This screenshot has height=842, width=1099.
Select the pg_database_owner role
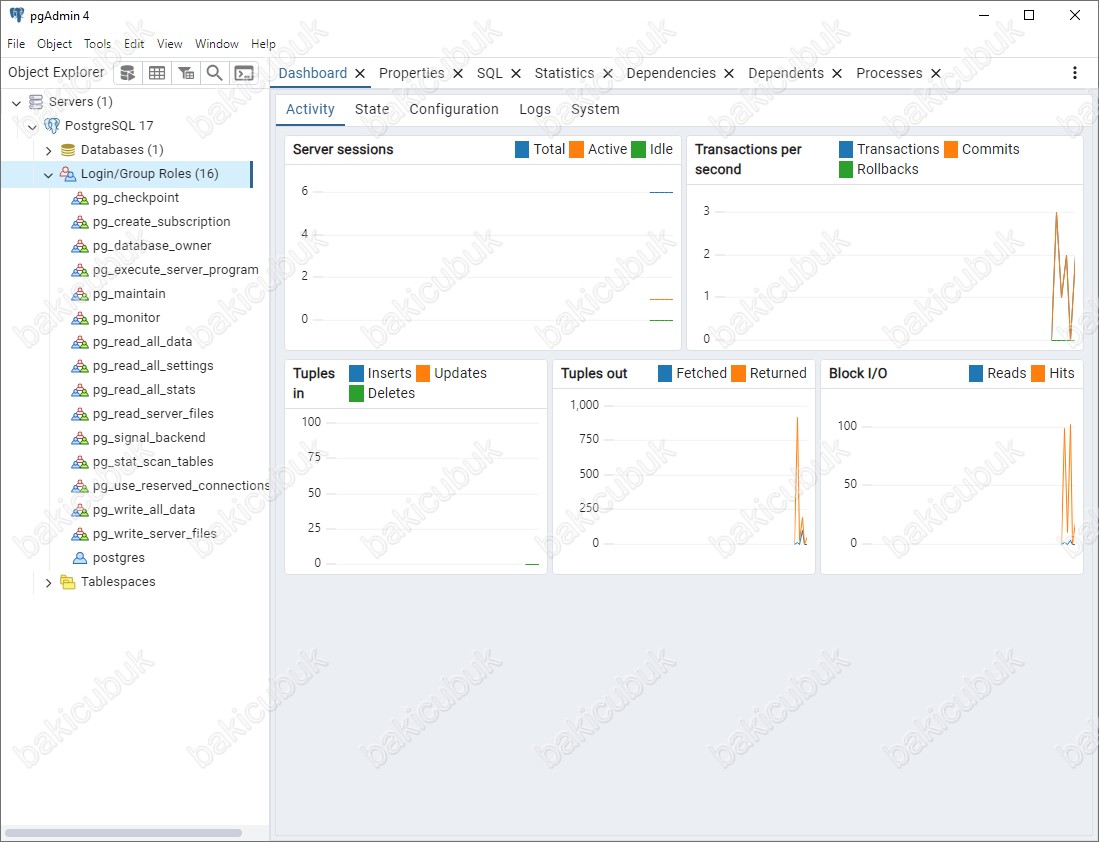pyautogui.click(x=152, y=246)
